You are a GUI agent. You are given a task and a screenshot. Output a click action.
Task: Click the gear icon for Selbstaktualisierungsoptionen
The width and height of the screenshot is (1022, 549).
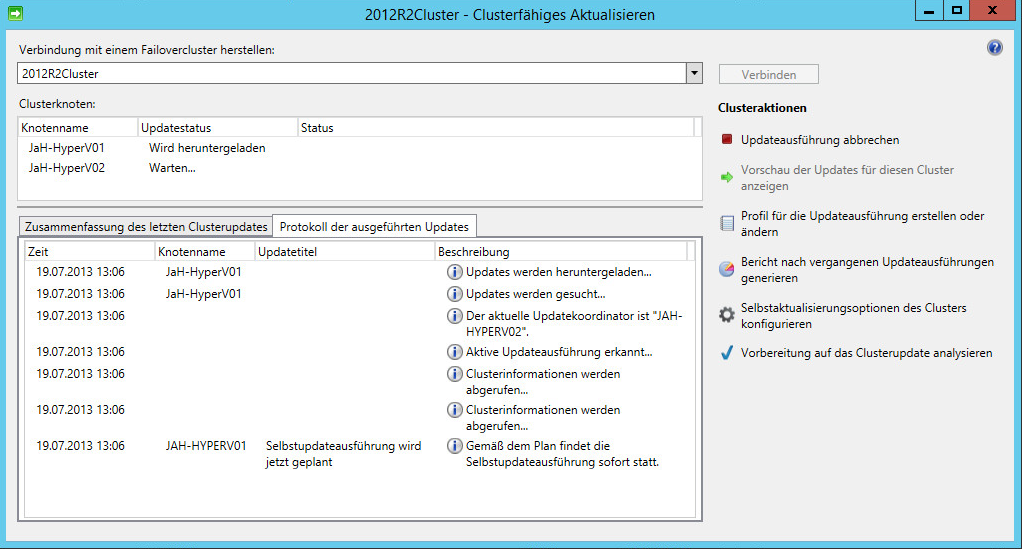coord(727,315)
